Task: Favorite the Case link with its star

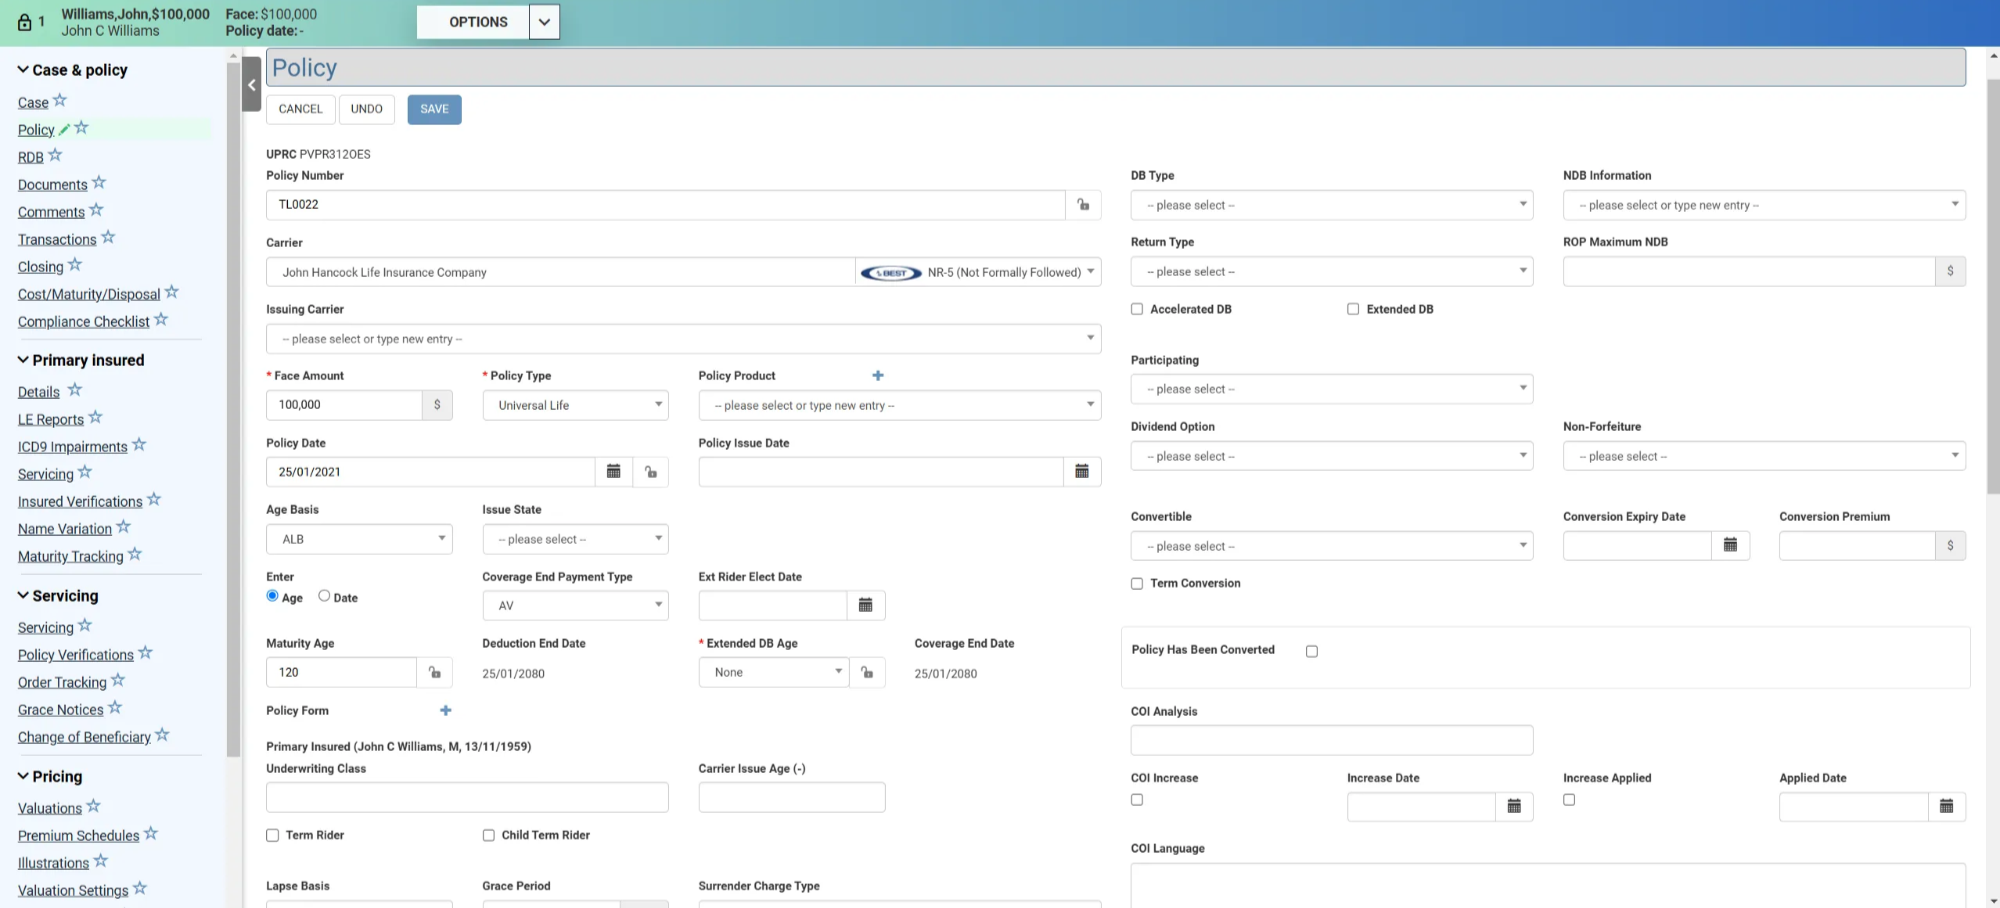Action: coord(60,101)
